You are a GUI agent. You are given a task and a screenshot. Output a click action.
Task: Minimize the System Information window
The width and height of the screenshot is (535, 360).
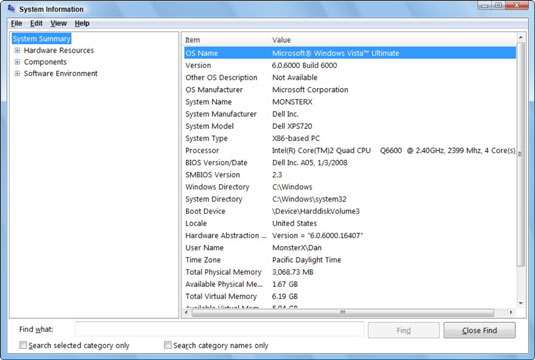[485, 5]
